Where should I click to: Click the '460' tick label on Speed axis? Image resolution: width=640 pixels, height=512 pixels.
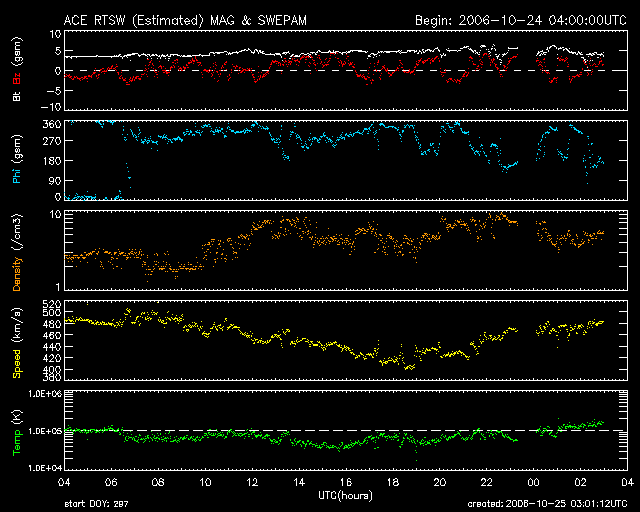pyautogui.click(x=52, y=336)
